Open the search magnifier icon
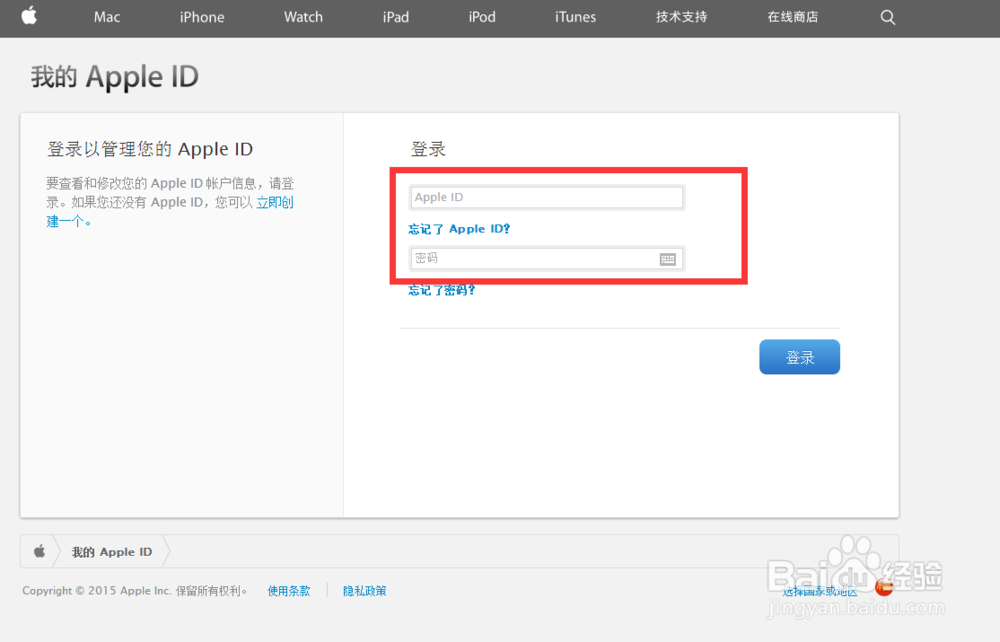Screen dimensions: 1000x642 click(x=888, y=17)
